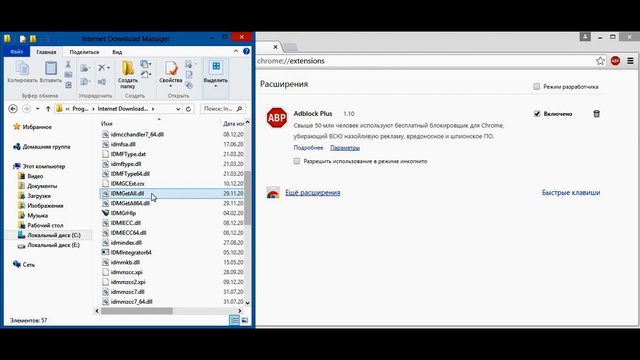
Task: Select Загрузки folder in sidebar
Action: 39,196
